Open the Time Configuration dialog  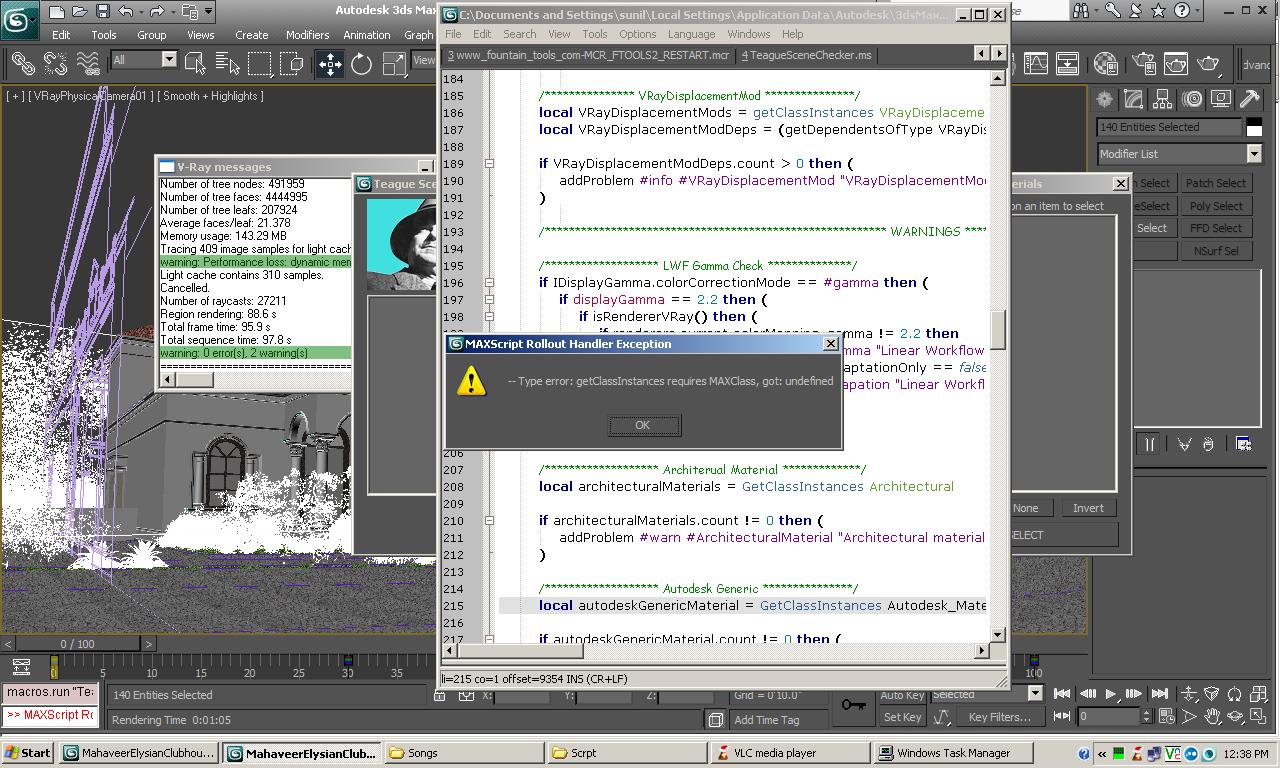1166,717
